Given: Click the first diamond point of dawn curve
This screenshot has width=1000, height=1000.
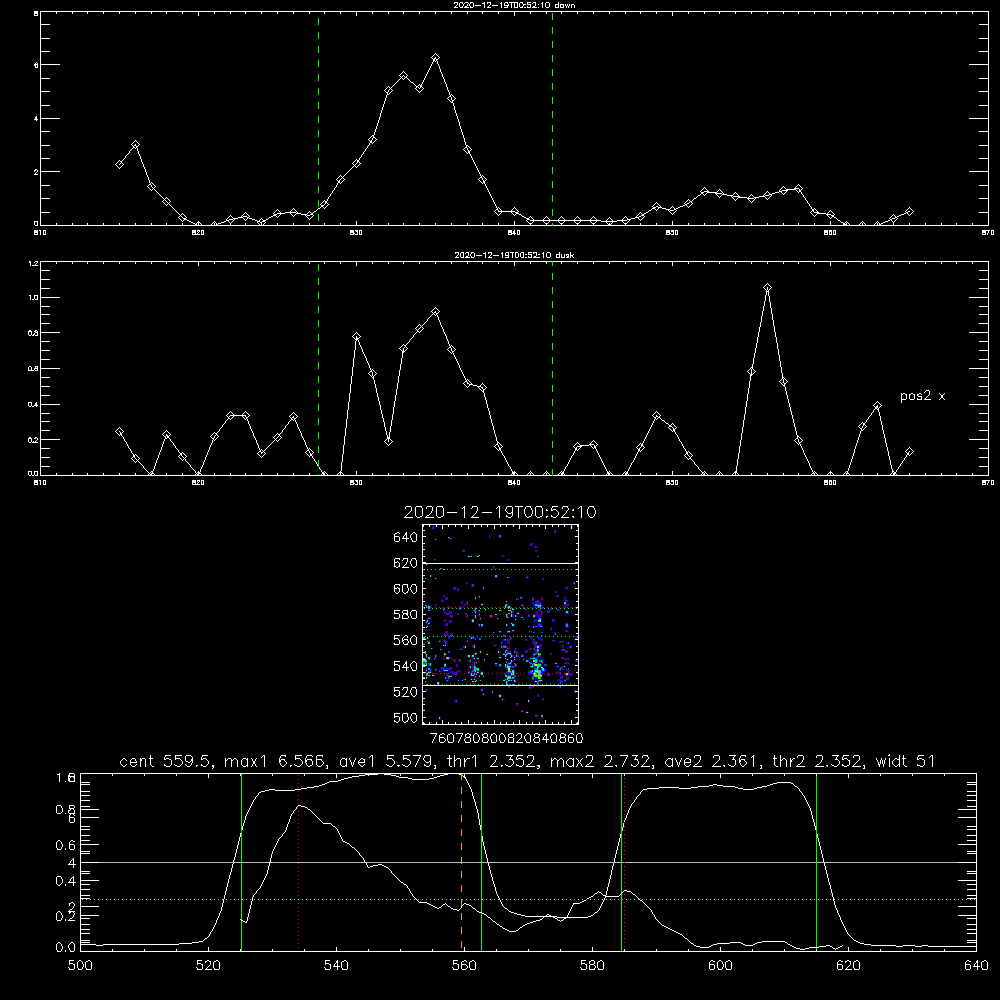Looking at the screenshot, I should pos(119,165).
